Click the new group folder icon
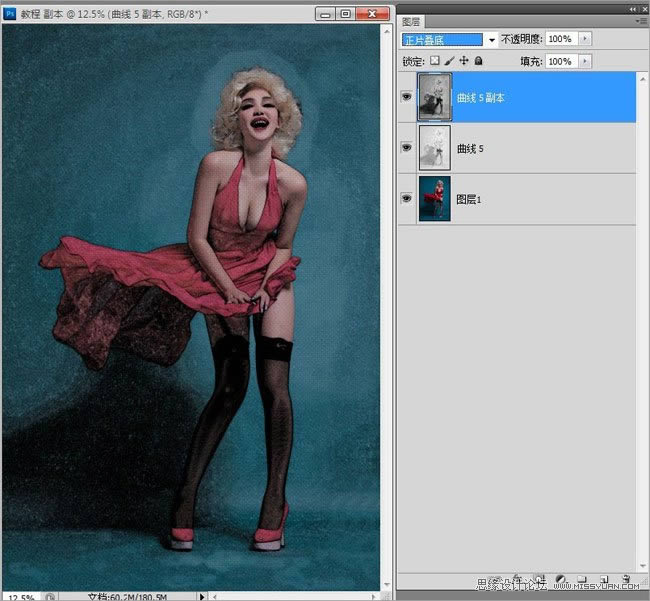 tap(582, 579)
